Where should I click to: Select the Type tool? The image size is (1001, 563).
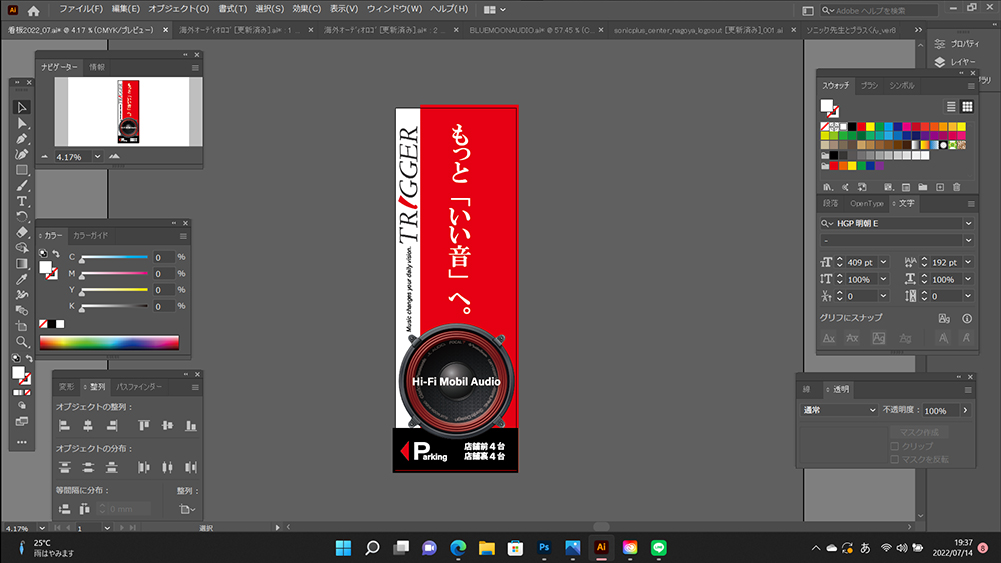pyautogui.click(x=22, y=201)
